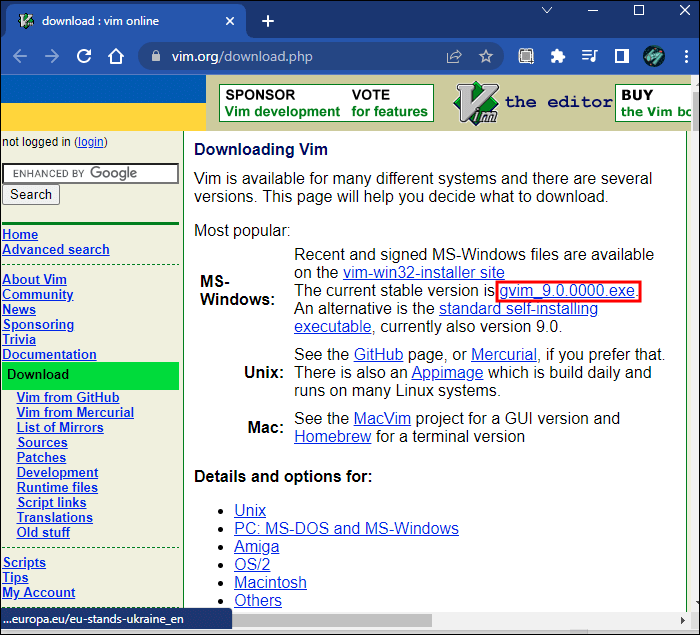Open the Homebrew link
The width and height of the screenshot is (700, 635).
tap(333, 436)
